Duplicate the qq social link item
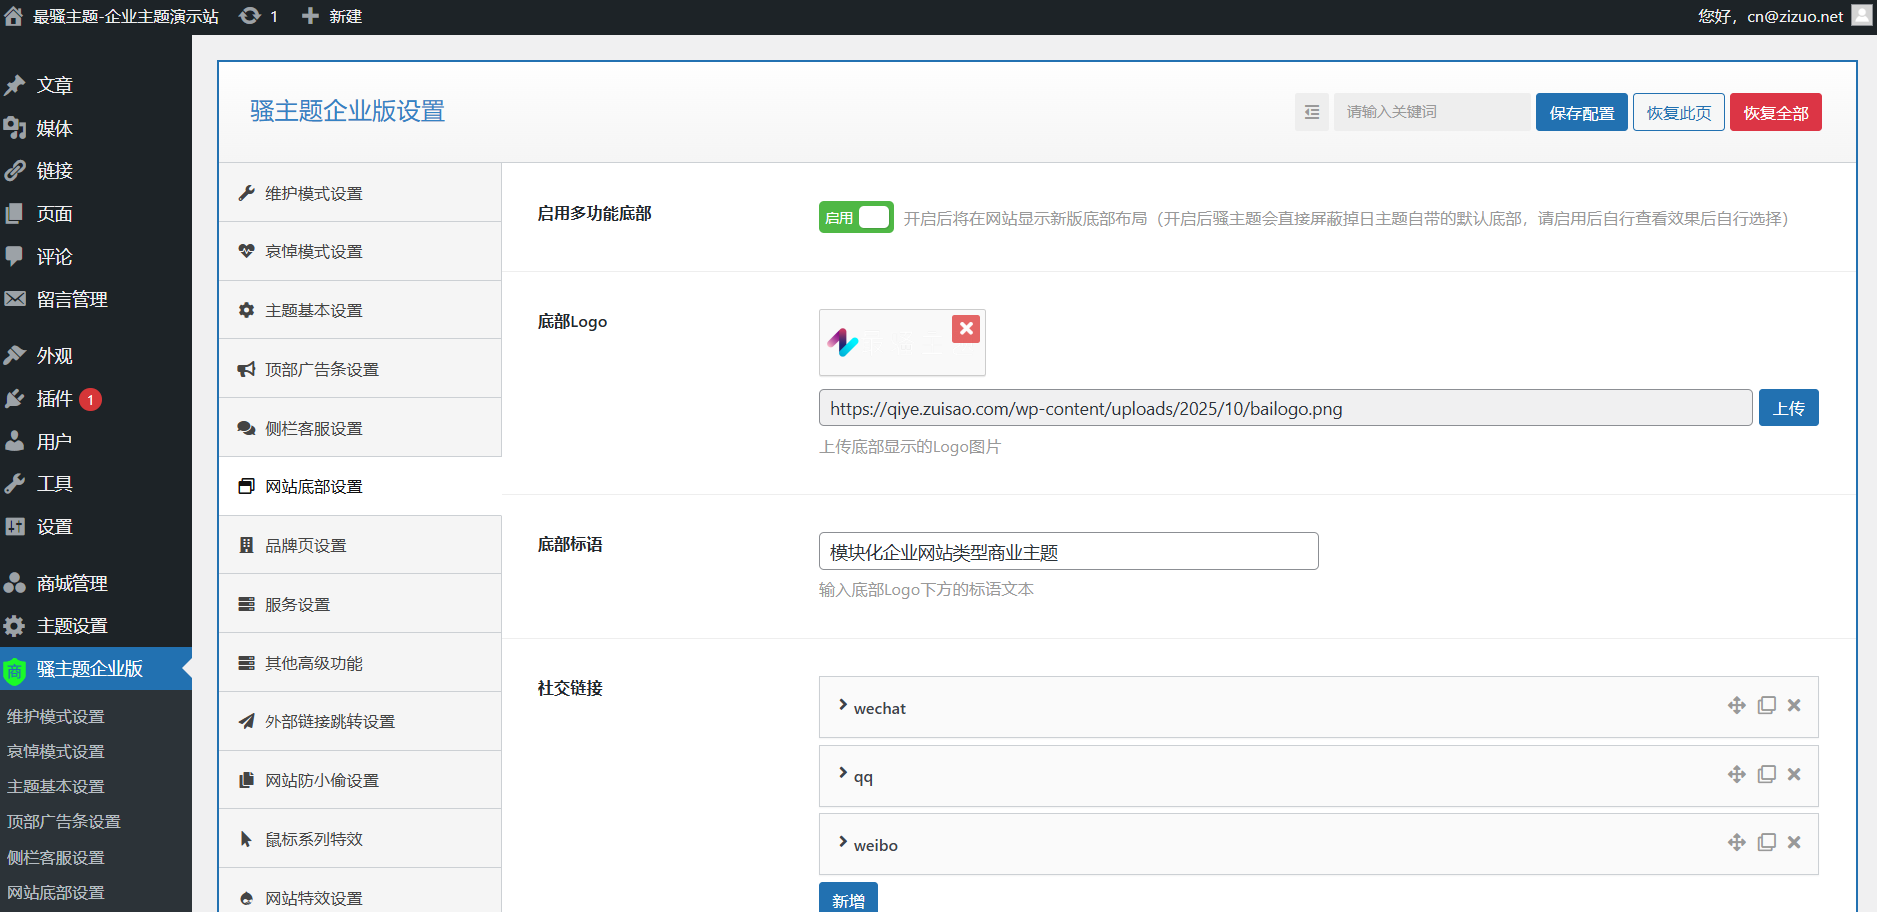This screenshot has height=912, width=1877. 1766,775
